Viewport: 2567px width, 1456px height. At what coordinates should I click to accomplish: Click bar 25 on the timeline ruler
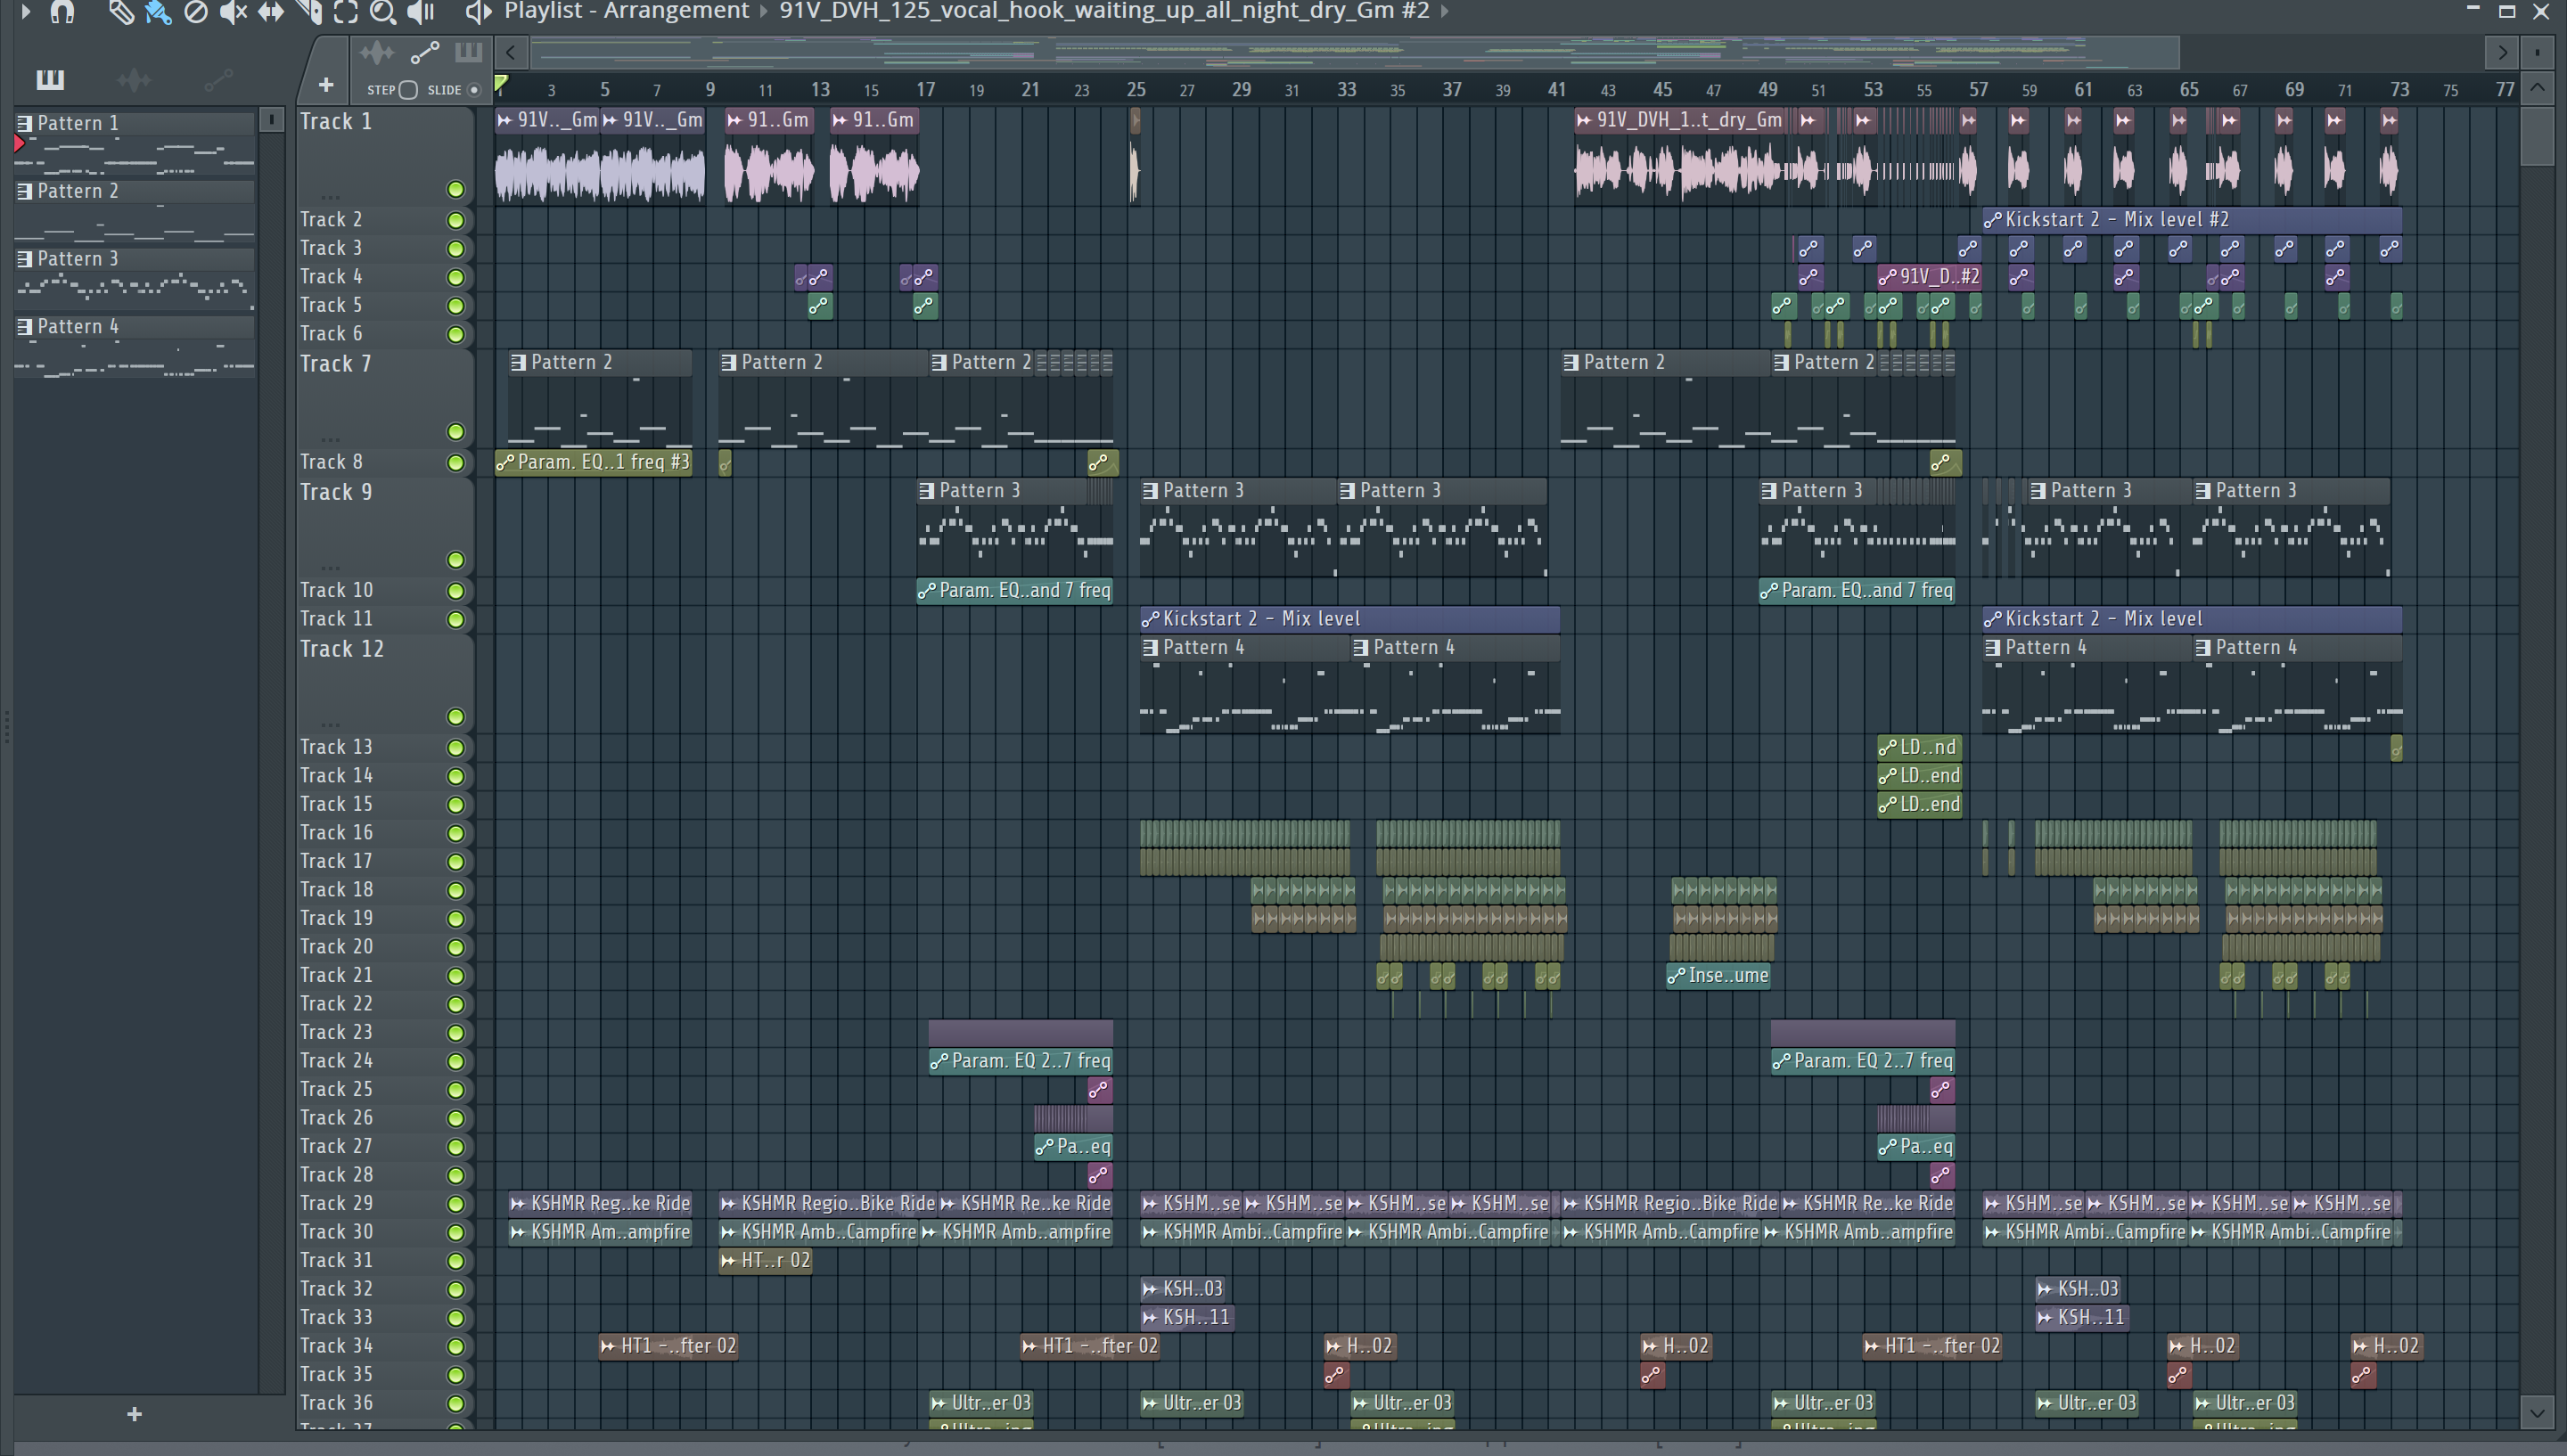pyautogui.click(x=1136, y=90)
